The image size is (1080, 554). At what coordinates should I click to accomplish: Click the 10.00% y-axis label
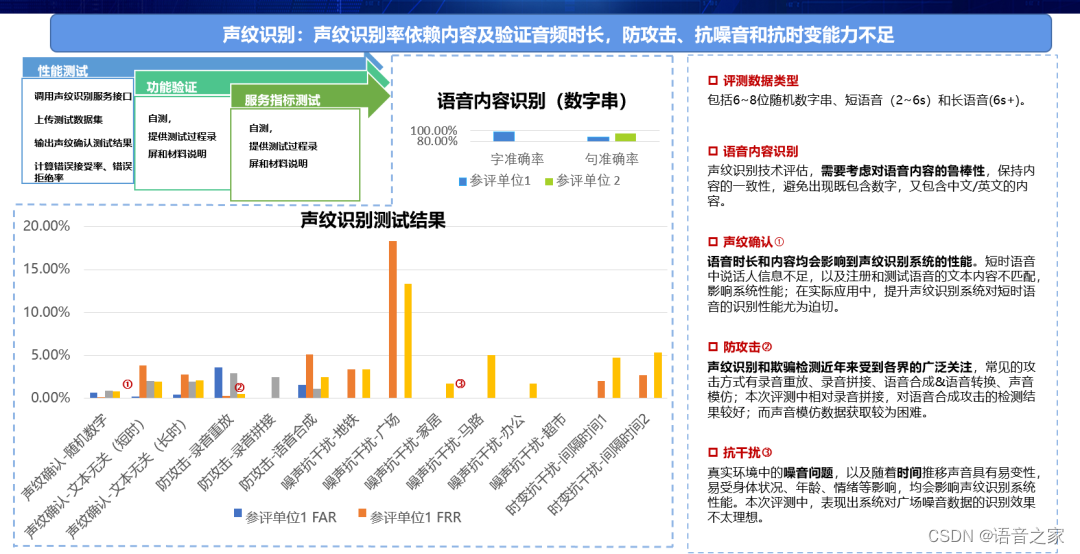(45, 312)
